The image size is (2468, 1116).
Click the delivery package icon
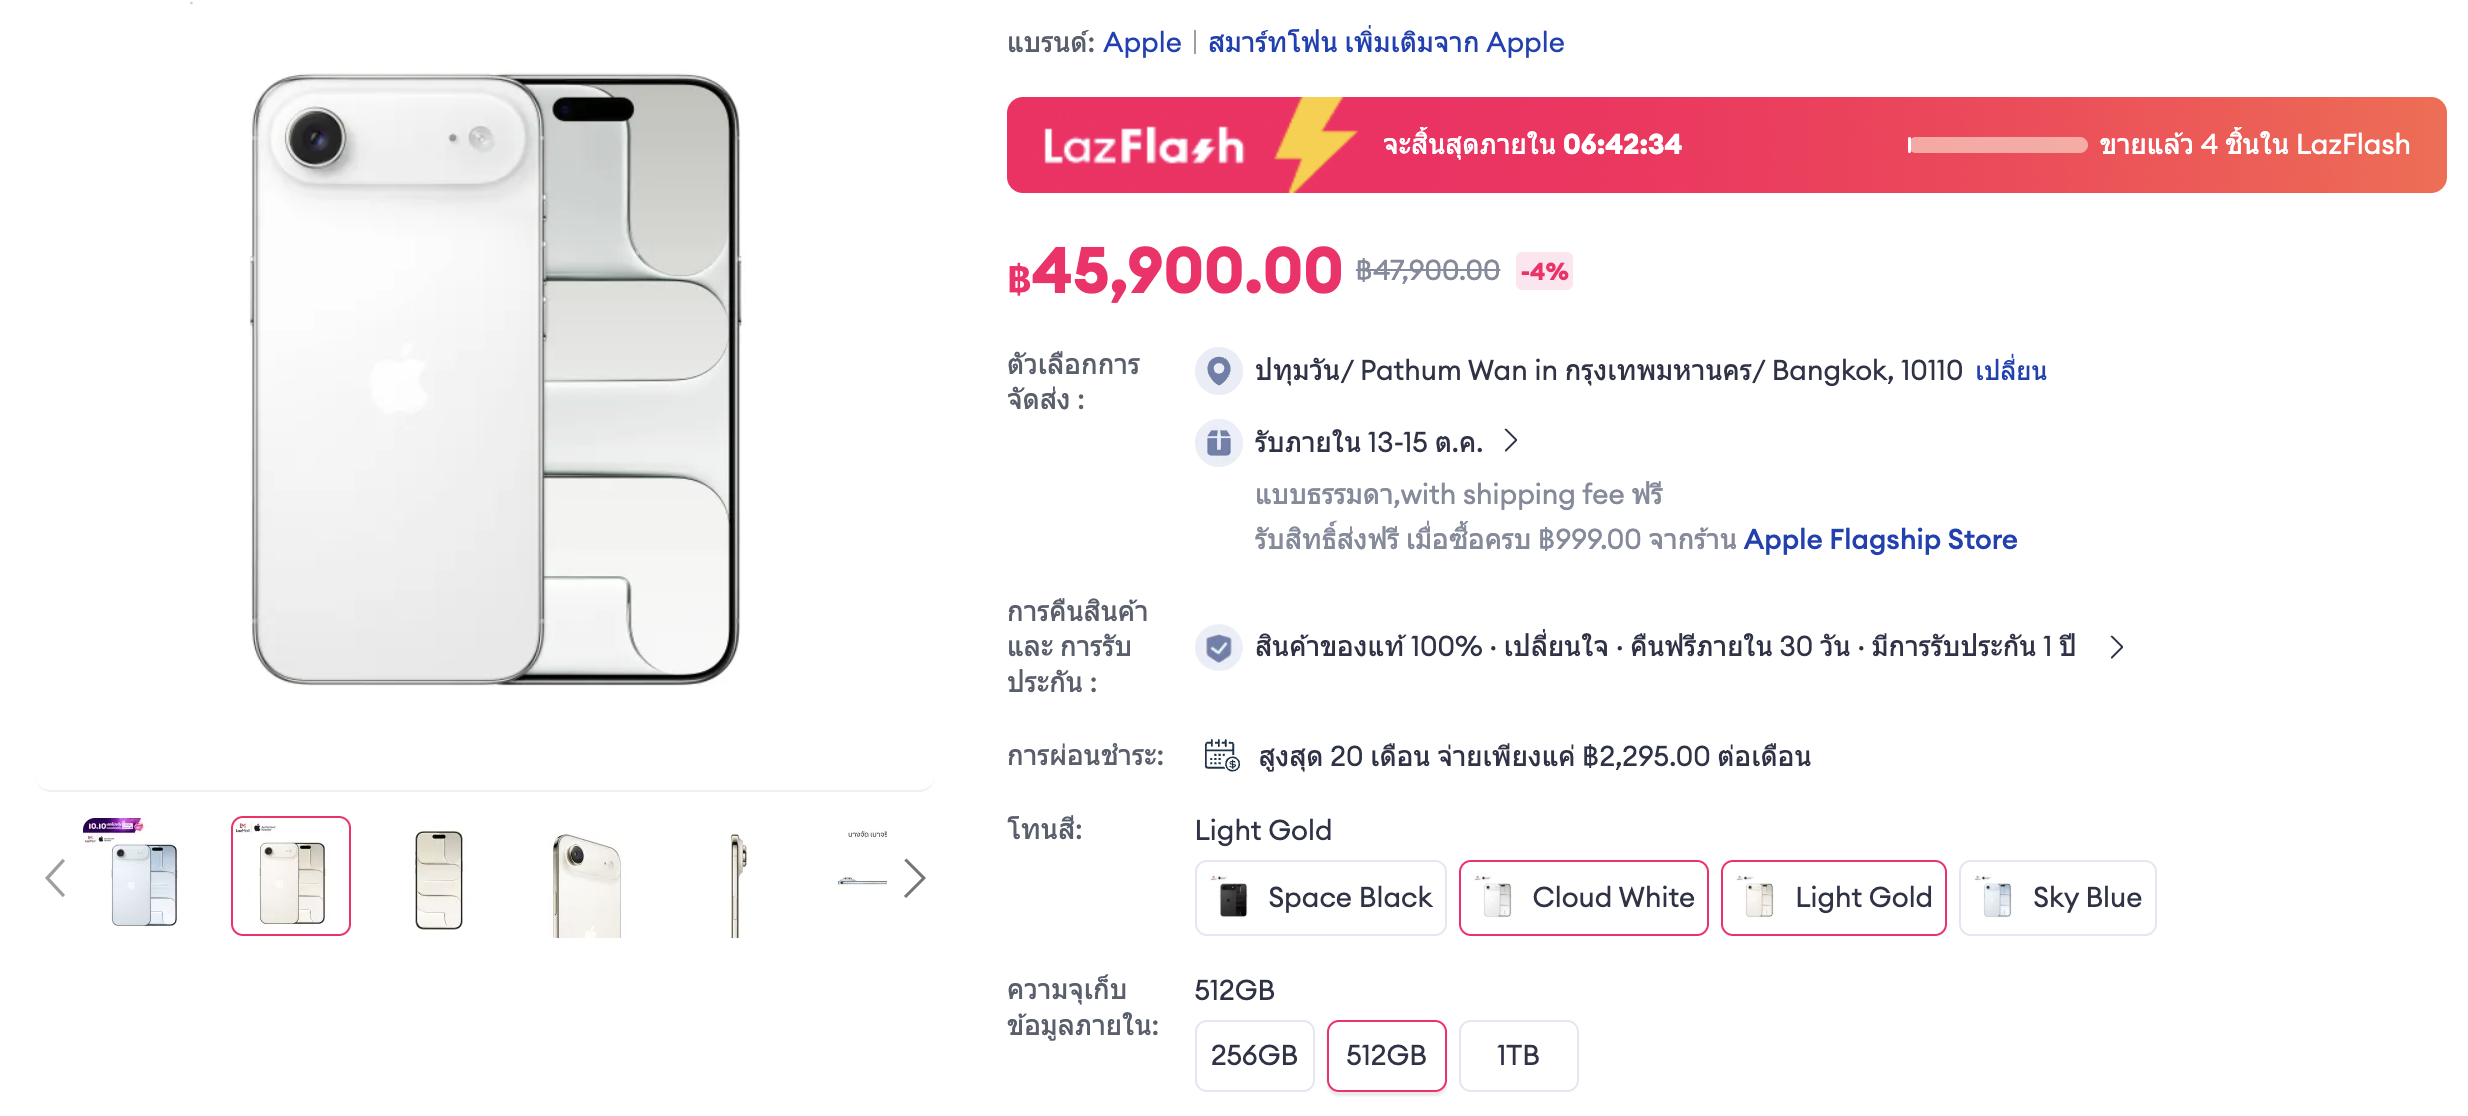[x=1218, y=442]
